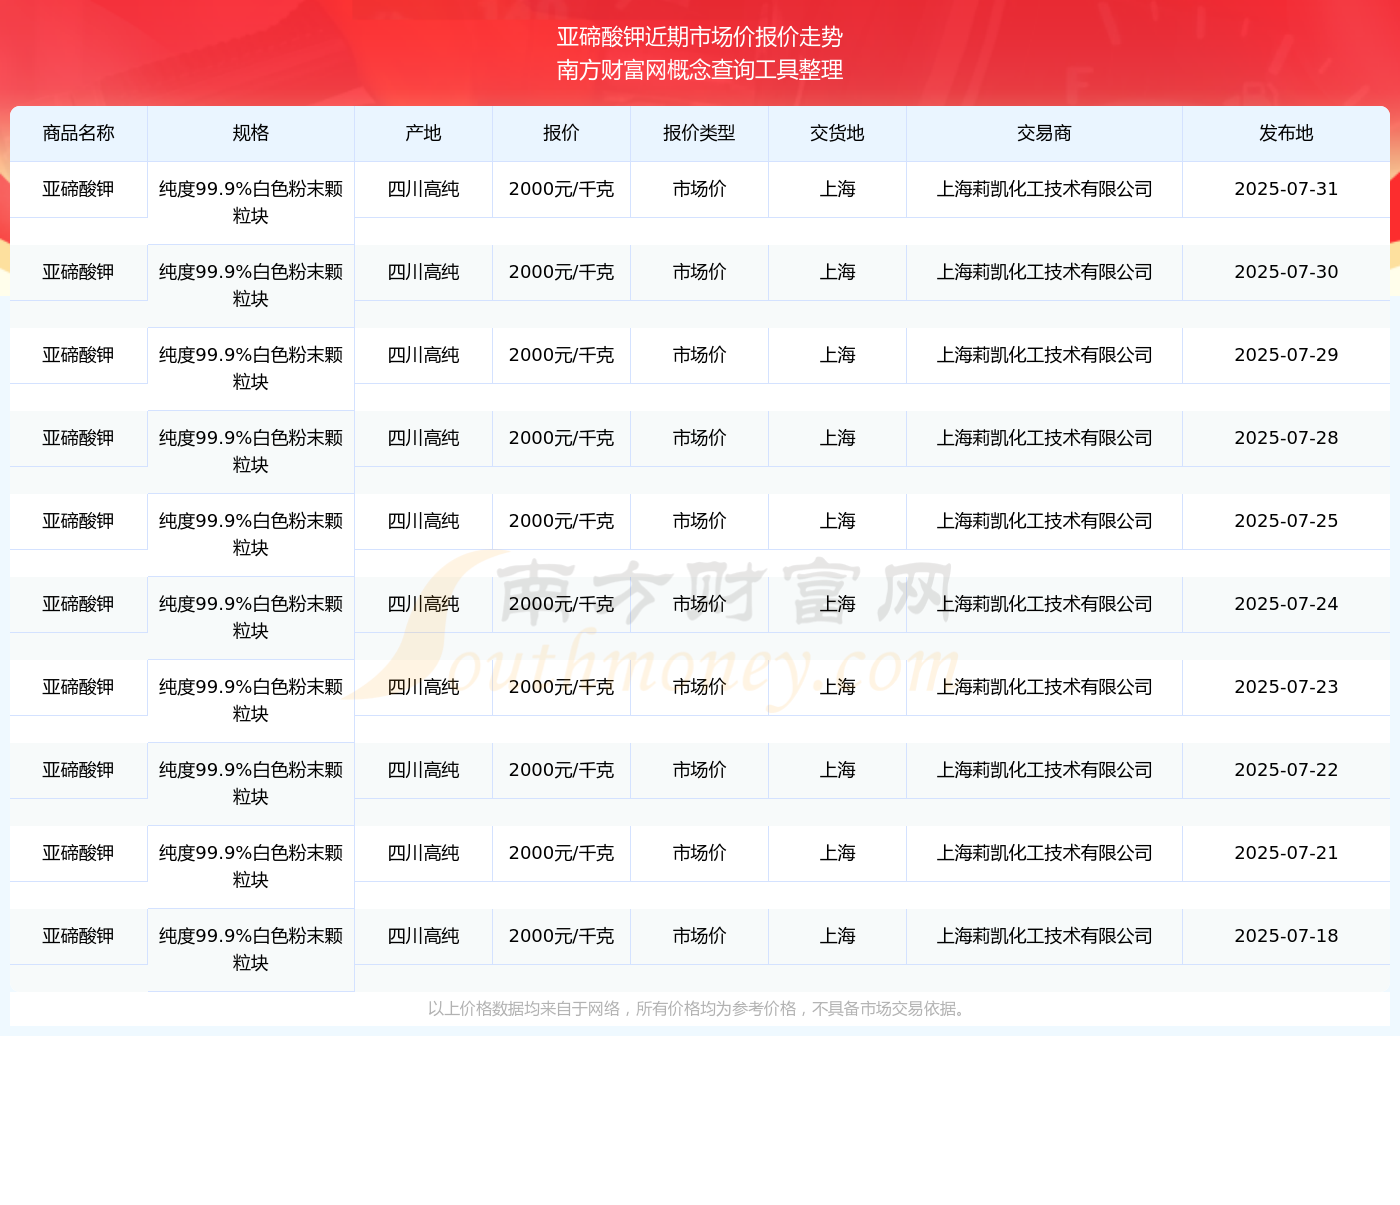Click the 交易商 column header

[1045, 133]
